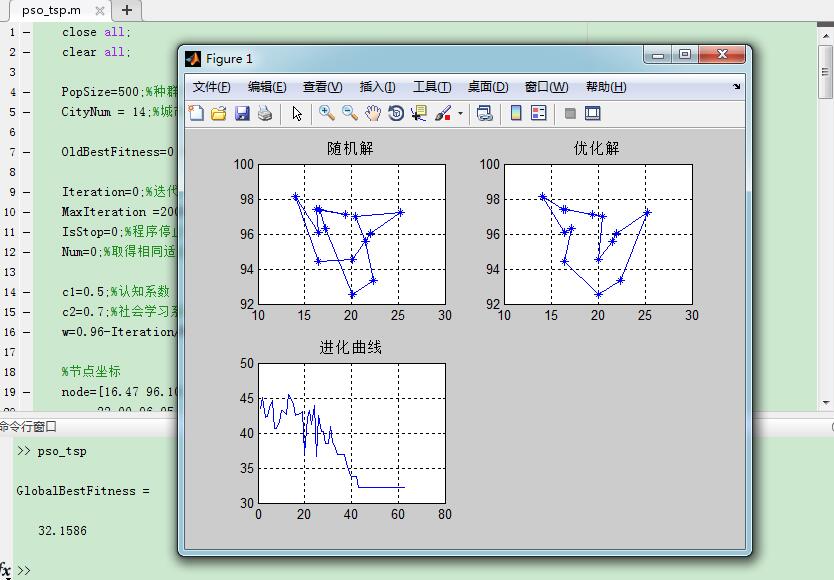The height and width of the screenshot is (580, 834).
Task: Click the Figure 1 title bar text
Action: click(229, 59)
